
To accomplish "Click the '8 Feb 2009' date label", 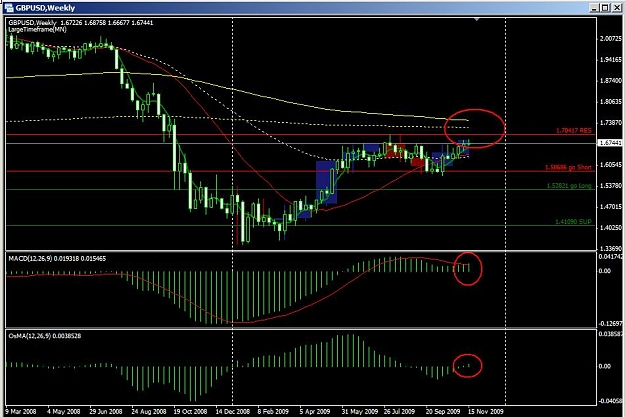I will coord(273,411).
